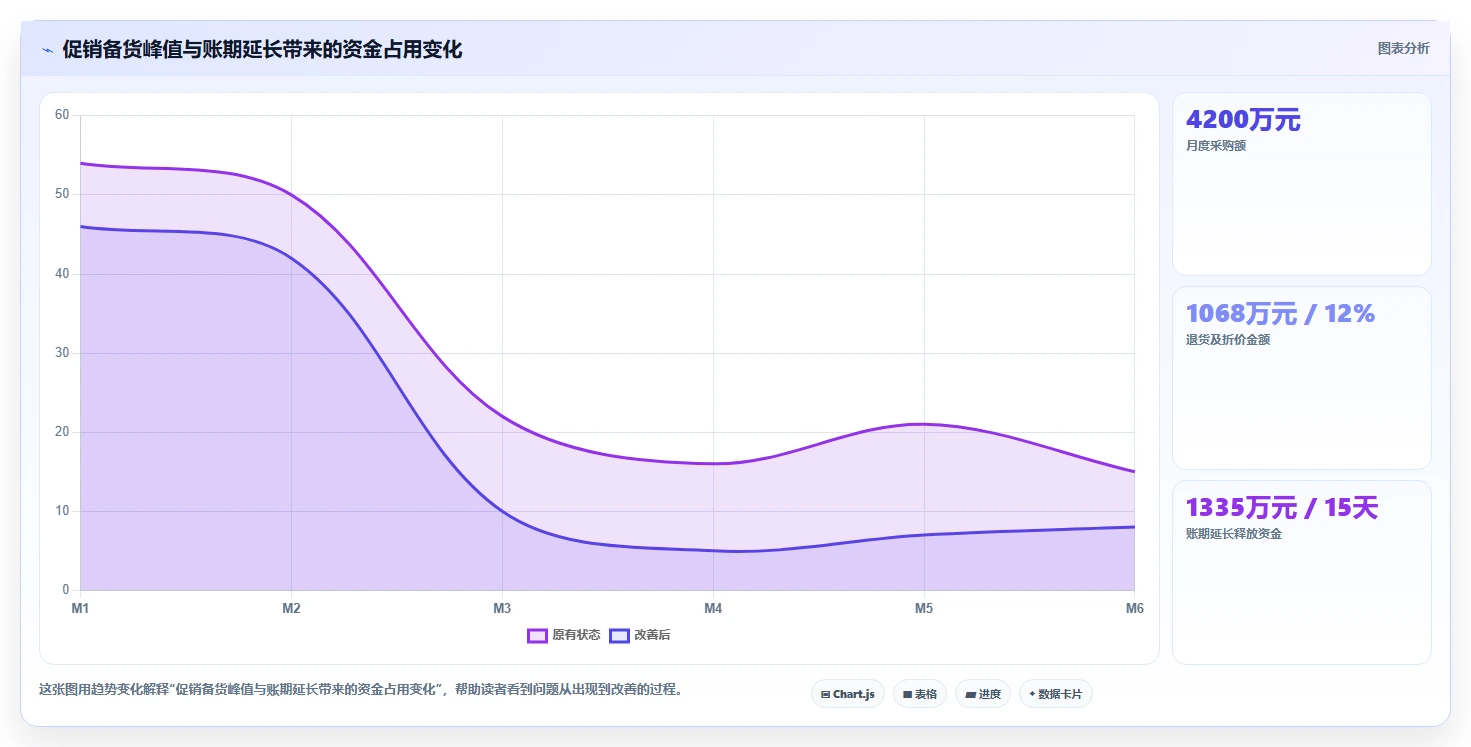This screenshot has width=1471, height=747.
Task: Click the 月度采购额 caption
Action: click(1216, 146)
